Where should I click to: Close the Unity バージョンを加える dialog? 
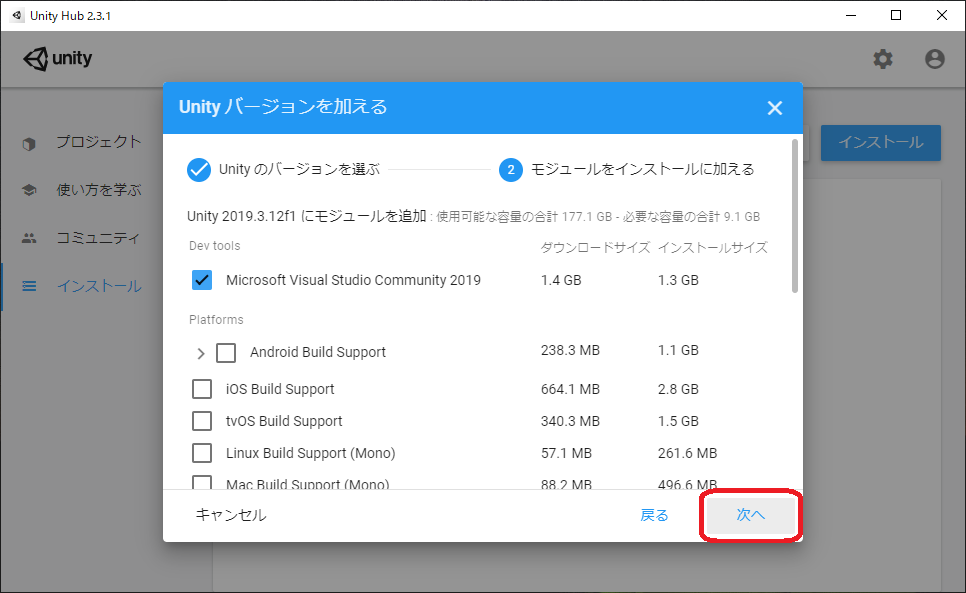pos(774,108)
